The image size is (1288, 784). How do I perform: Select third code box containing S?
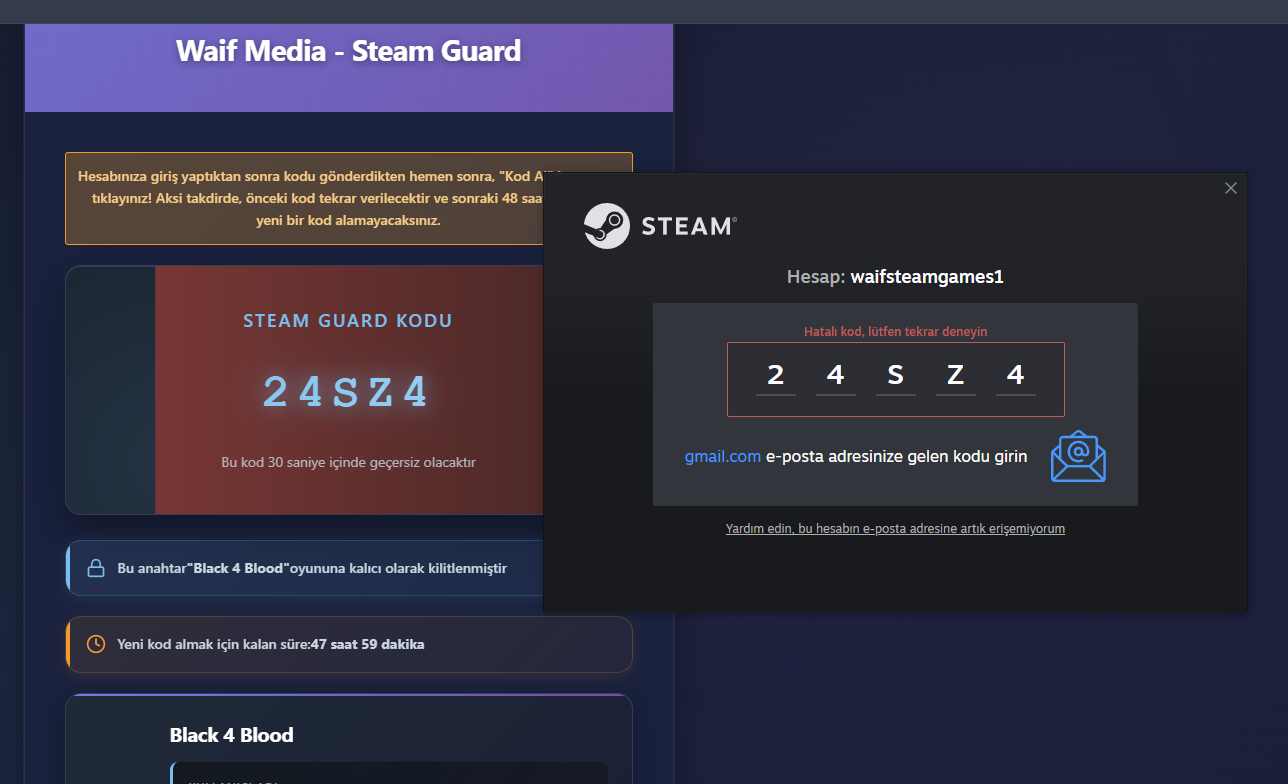click(x=896, y=376)
